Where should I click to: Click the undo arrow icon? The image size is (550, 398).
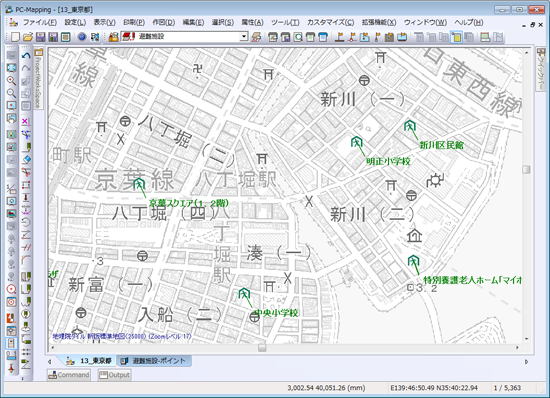pos(26,56)
